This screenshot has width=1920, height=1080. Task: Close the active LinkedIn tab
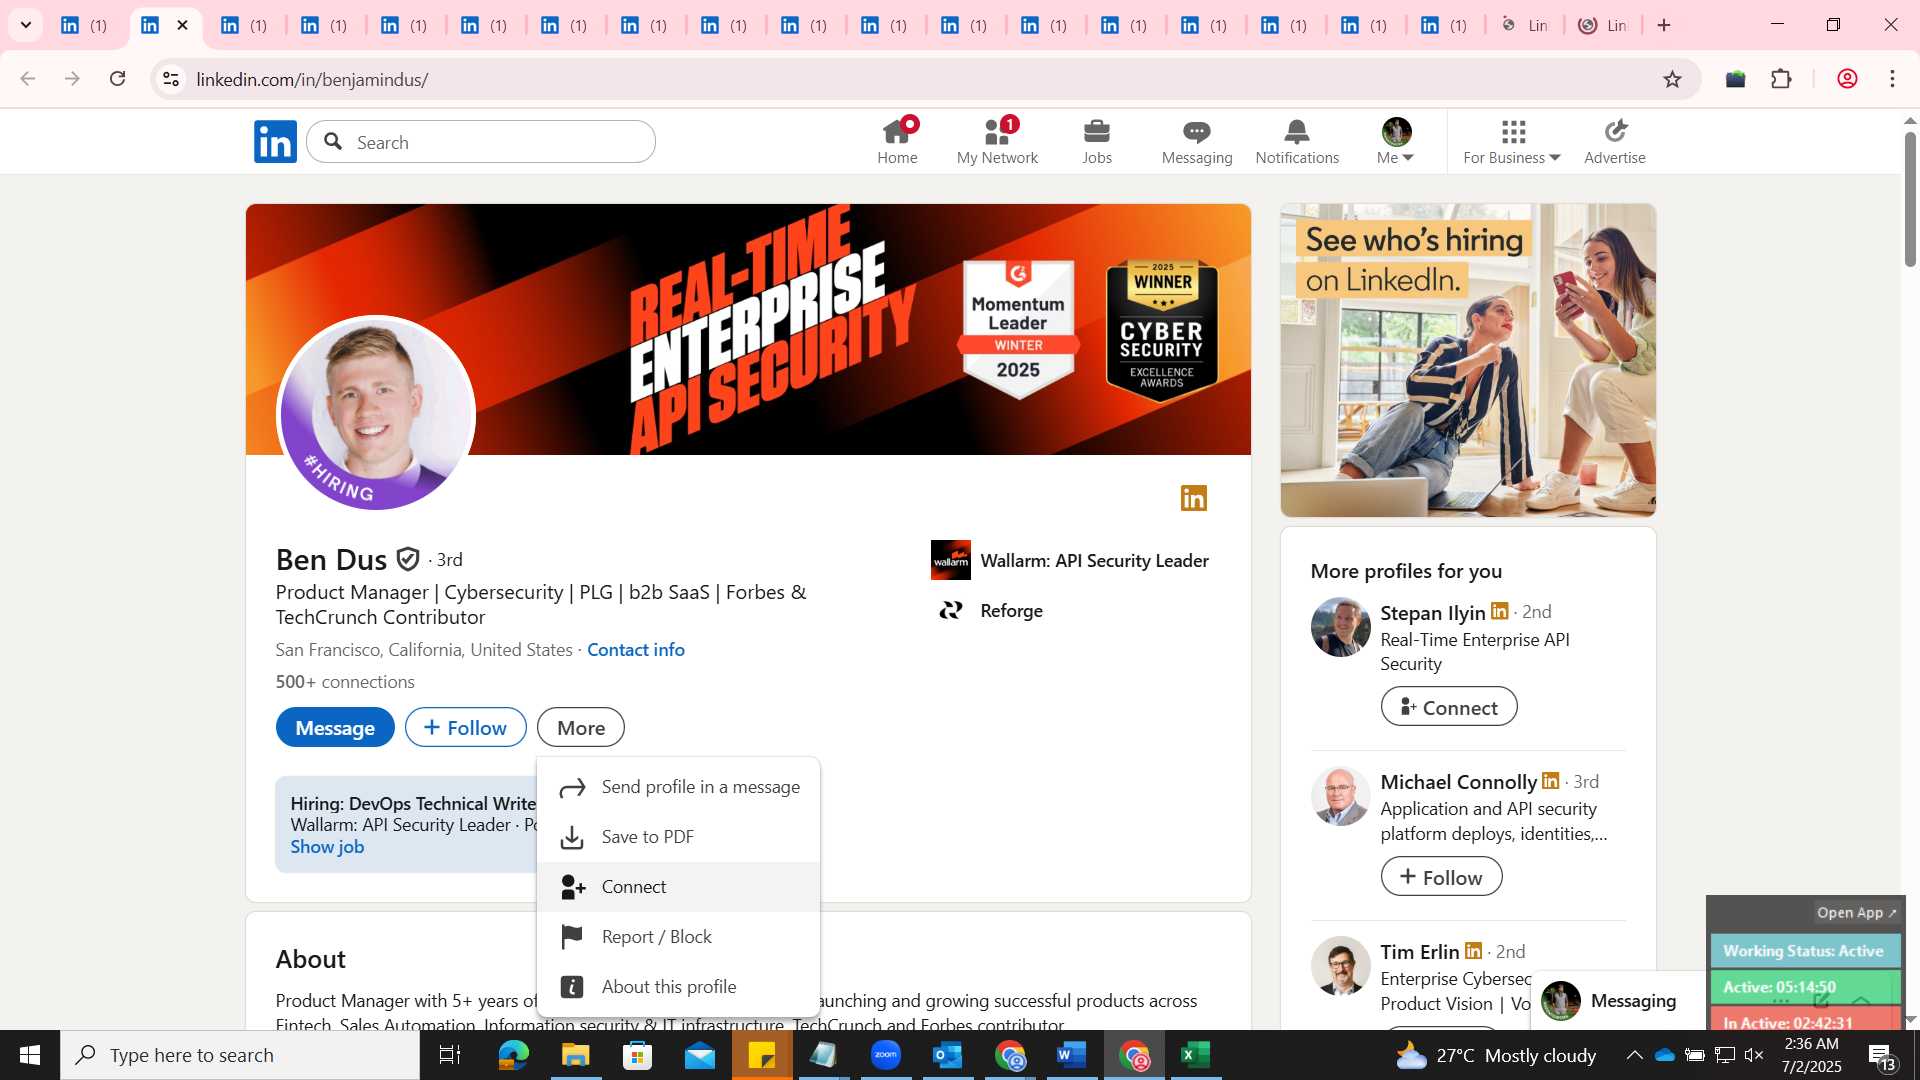click(x=182, y=25)
